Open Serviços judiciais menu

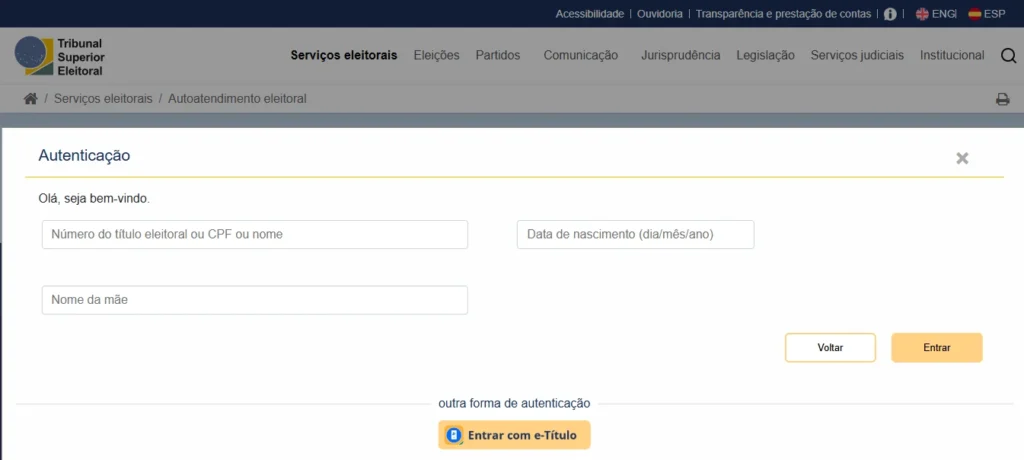pos(857,56)
